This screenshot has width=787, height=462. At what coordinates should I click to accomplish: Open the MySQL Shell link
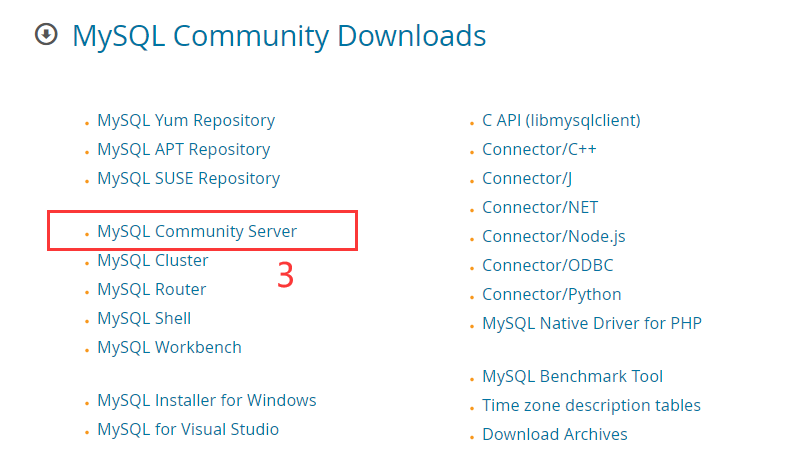click(x=144, y=319)
